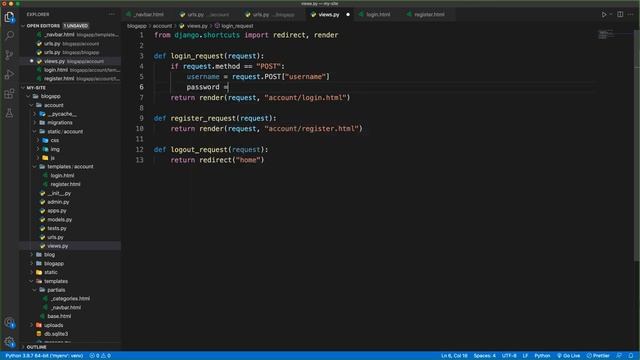The image size is (640, 360).
Task: Open errors and warnings count
Action: [100, 356]
